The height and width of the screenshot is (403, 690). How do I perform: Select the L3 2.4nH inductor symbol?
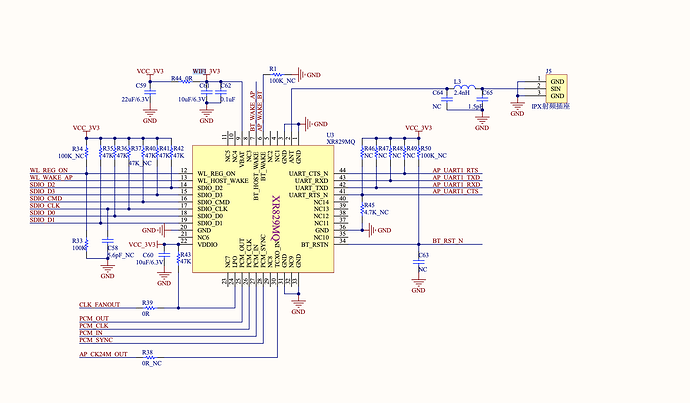(x=464, y=87)
